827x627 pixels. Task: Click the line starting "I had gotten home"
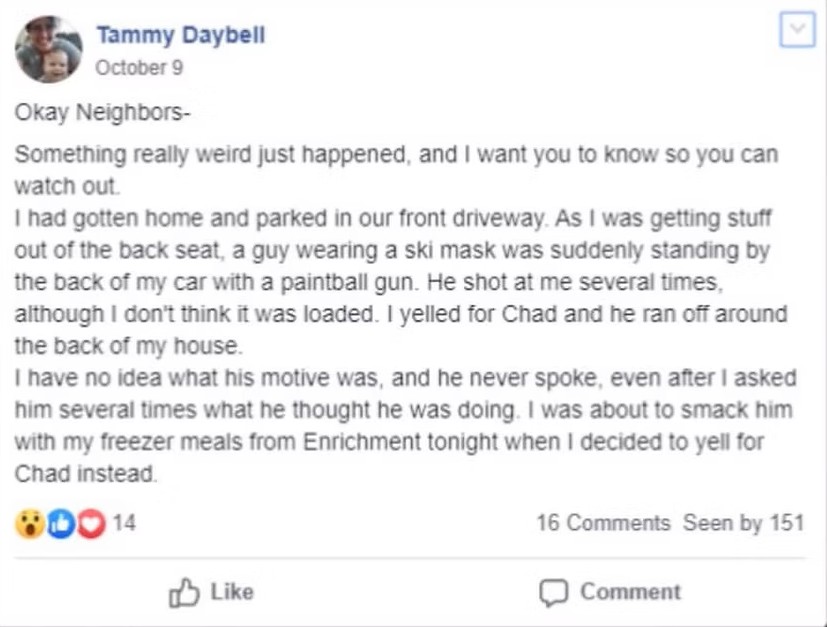[x=392, y=219]
